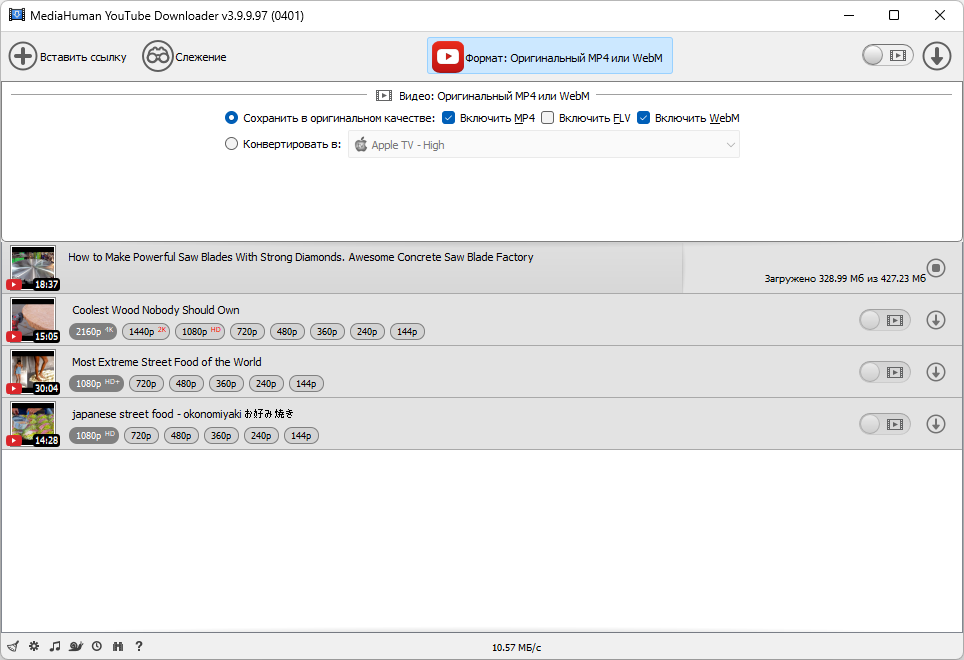This screenshot has width=964, height=660.
Task: Click the broom clear-list icon in status bar
Action: pos(13,646)
